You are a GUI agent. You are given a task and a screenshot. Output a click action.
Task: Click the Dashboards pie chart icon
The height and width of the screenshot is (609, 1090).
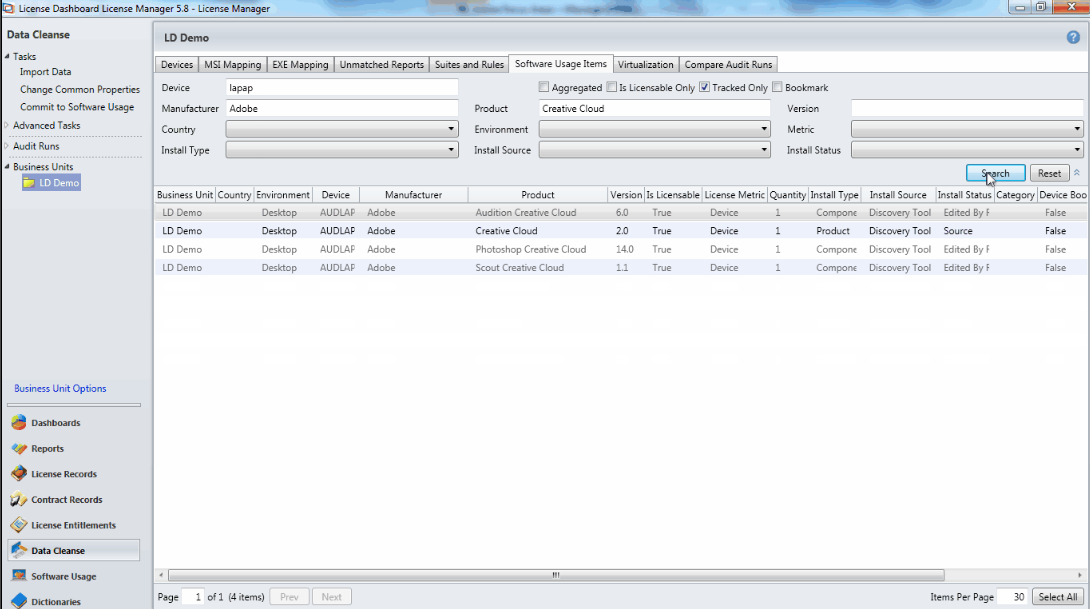tap(18, 423)
